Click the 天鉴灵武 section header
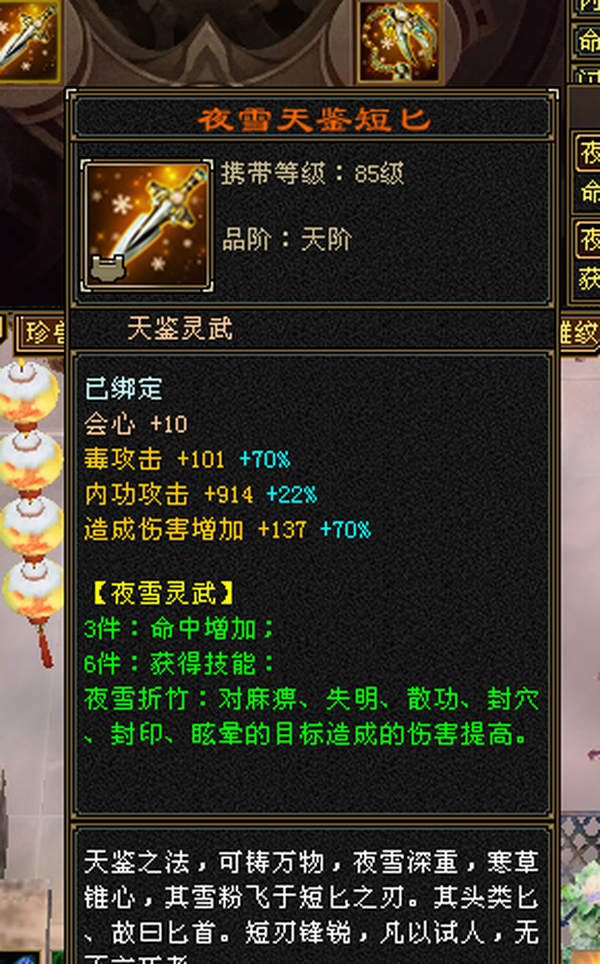Viewport: 600px width, 964px height. [180, 329]
